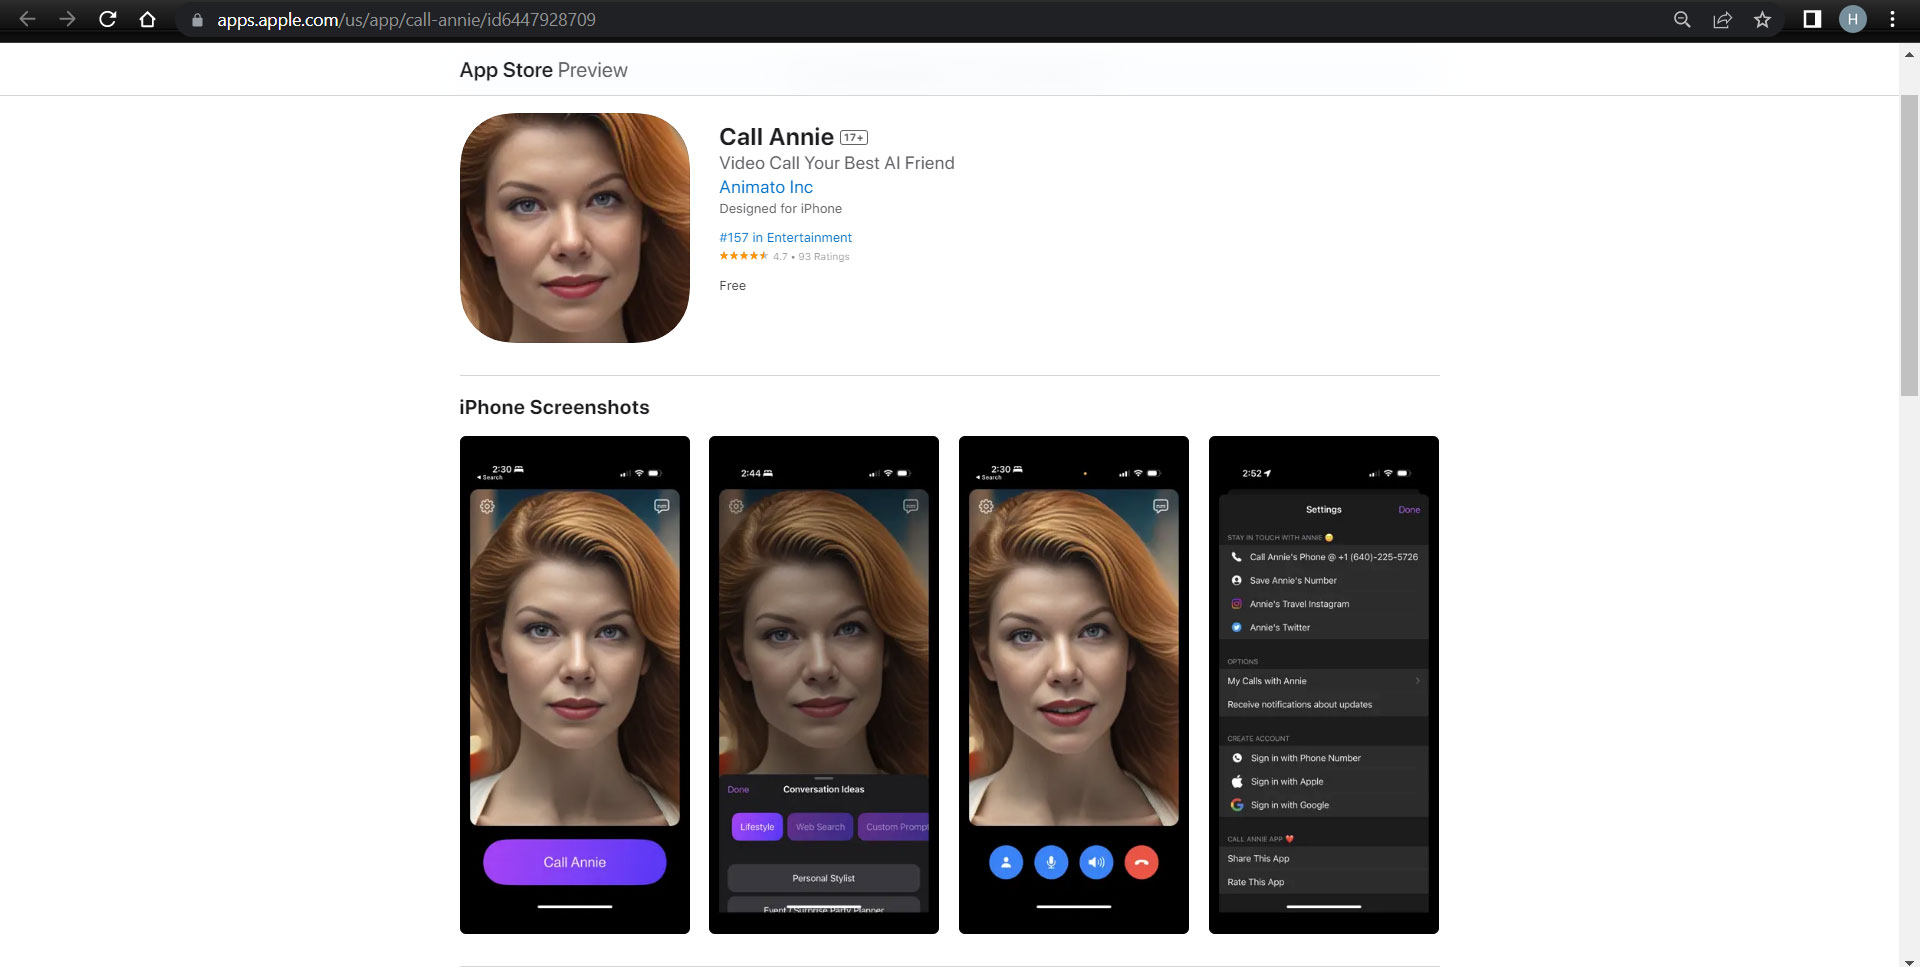Click chat bubble icon in first screenshot
Image resolution: width=1920 pixels, height=967 pixels.
661,506
